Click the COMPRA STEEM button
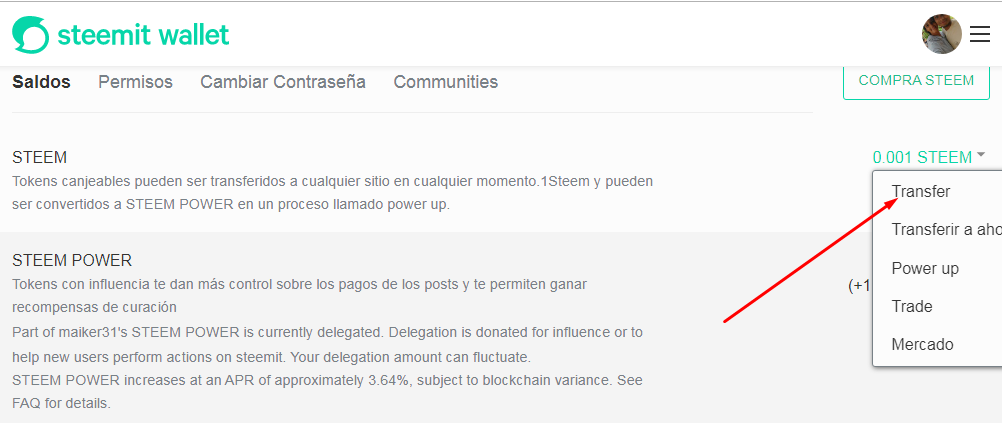The height and width of the screenshot is (423, 1002). pyautogui.click(x=916, y=81)
